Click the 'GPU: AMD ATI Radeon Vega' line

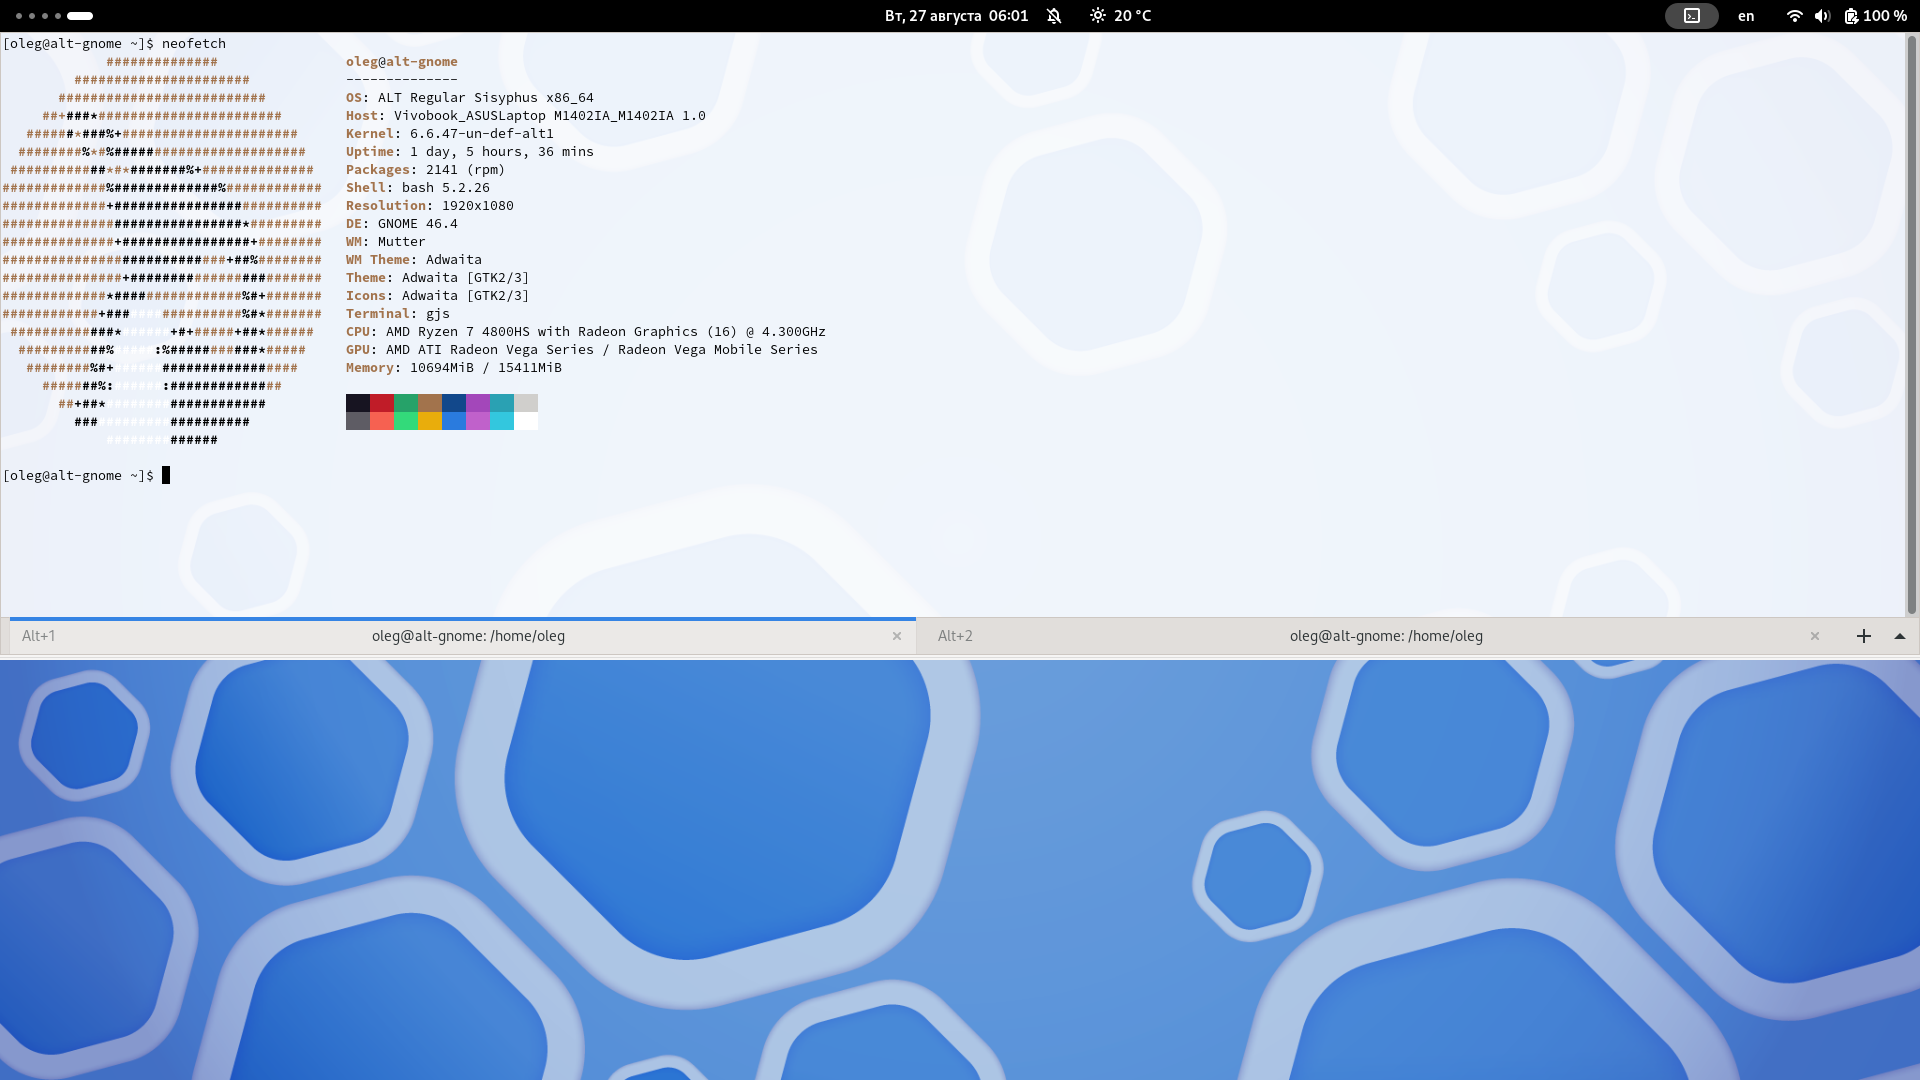582,350
